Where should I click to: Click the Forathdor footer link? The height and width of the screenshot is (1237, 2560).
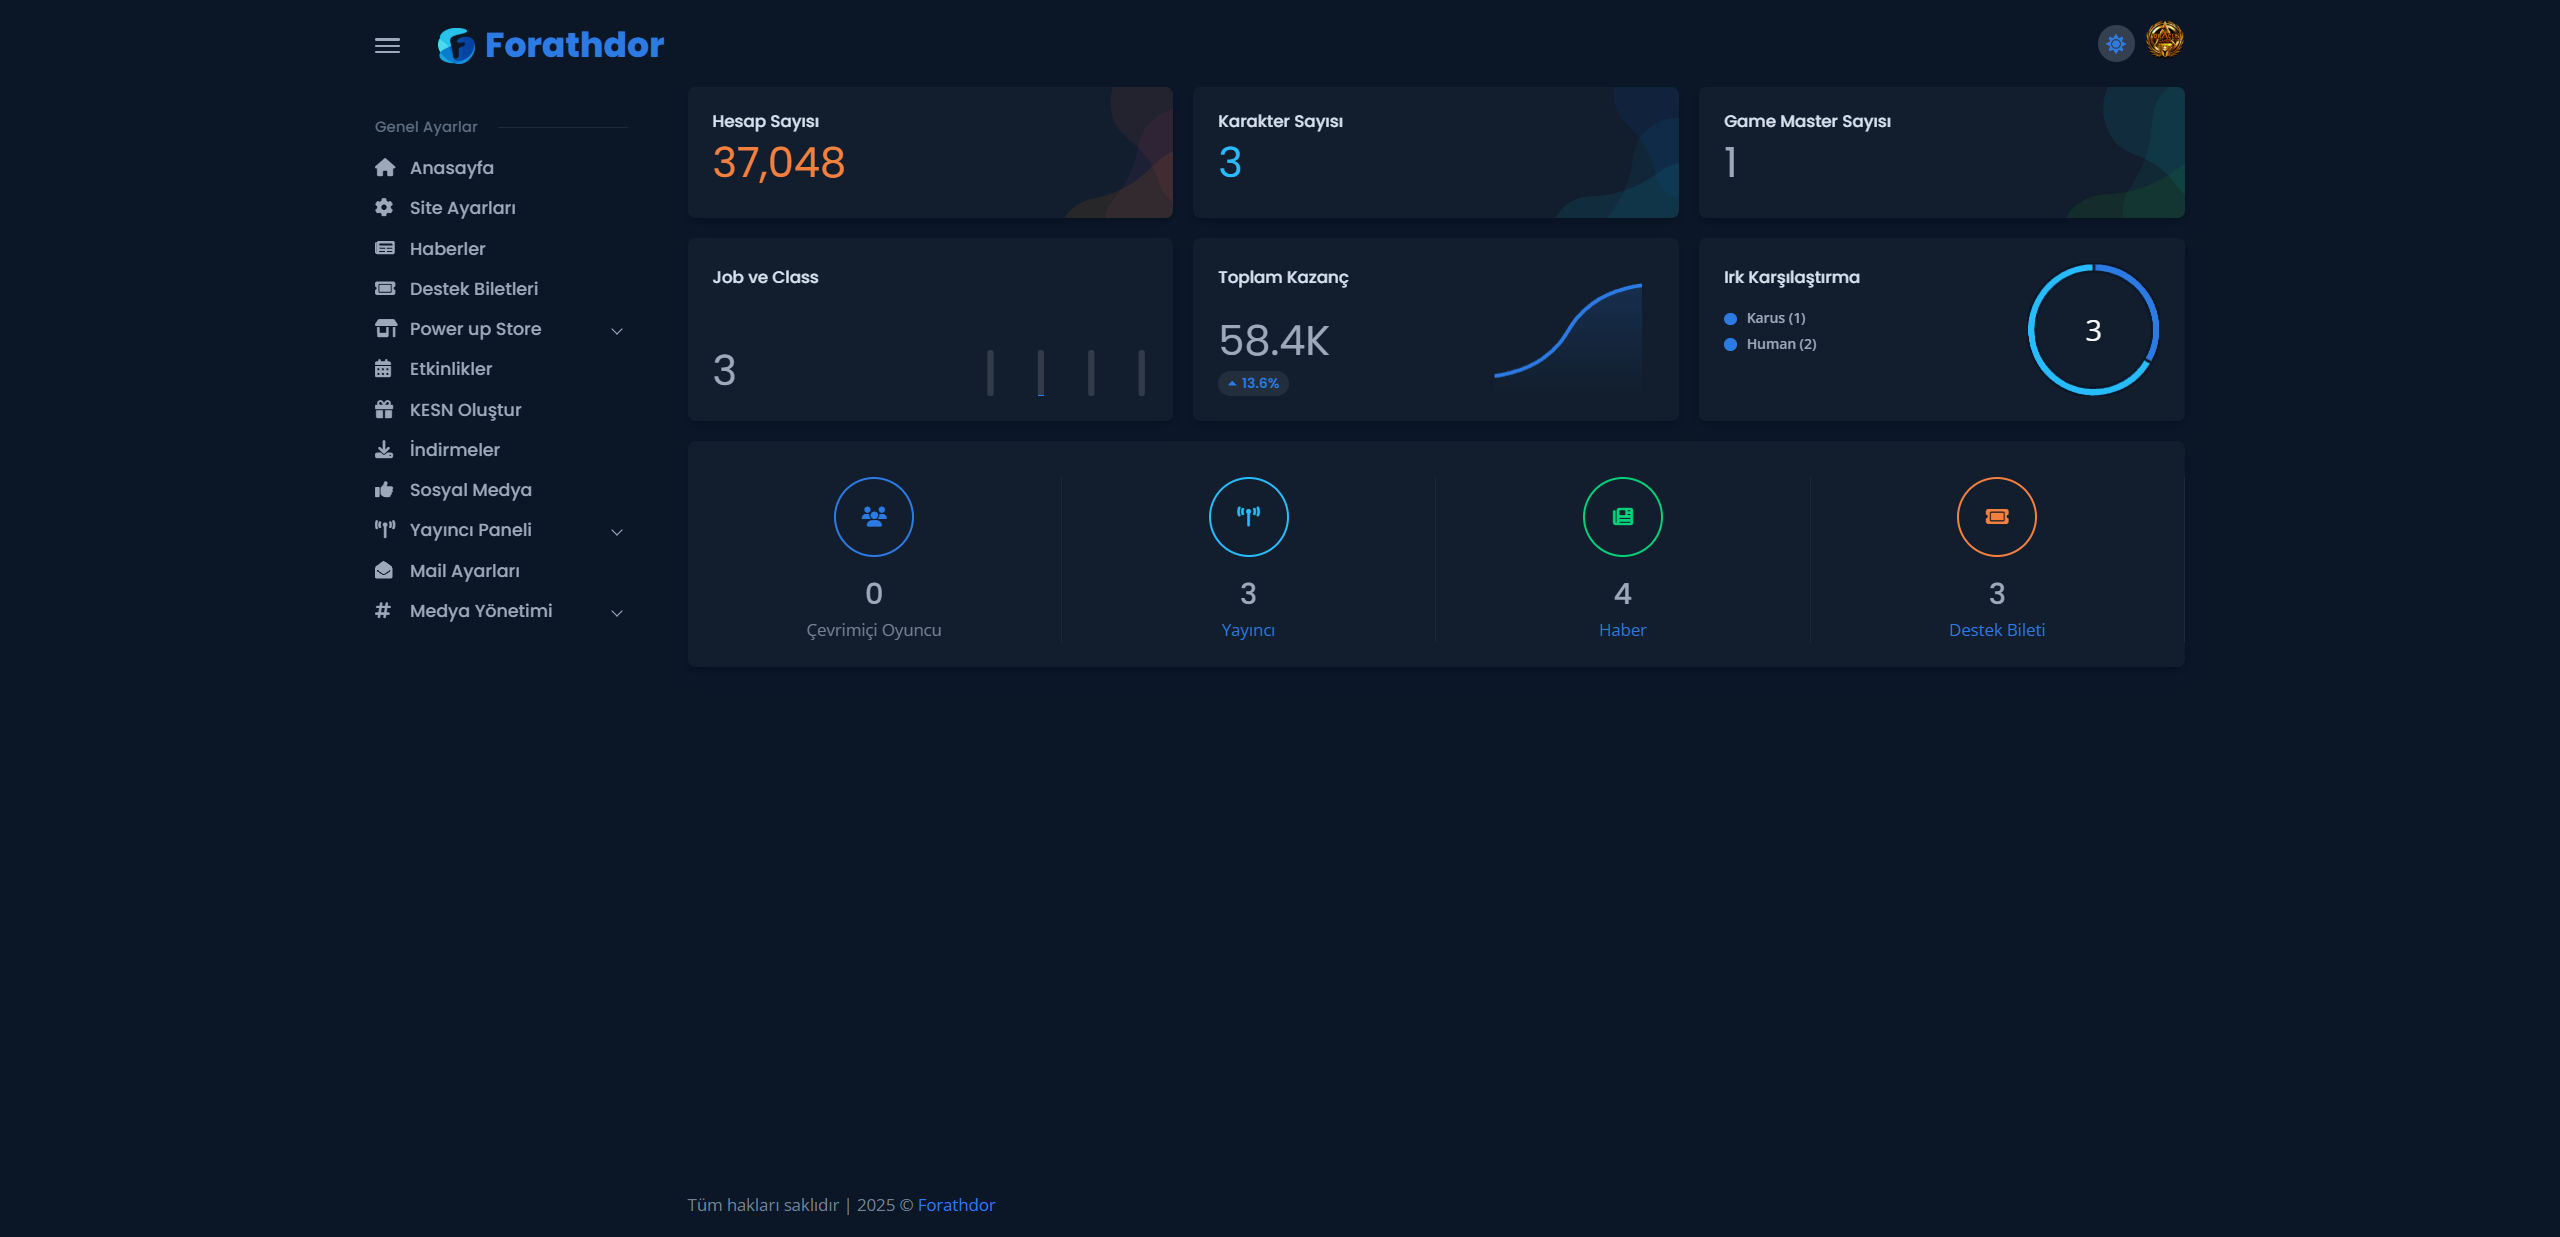tap(956, 1205)
